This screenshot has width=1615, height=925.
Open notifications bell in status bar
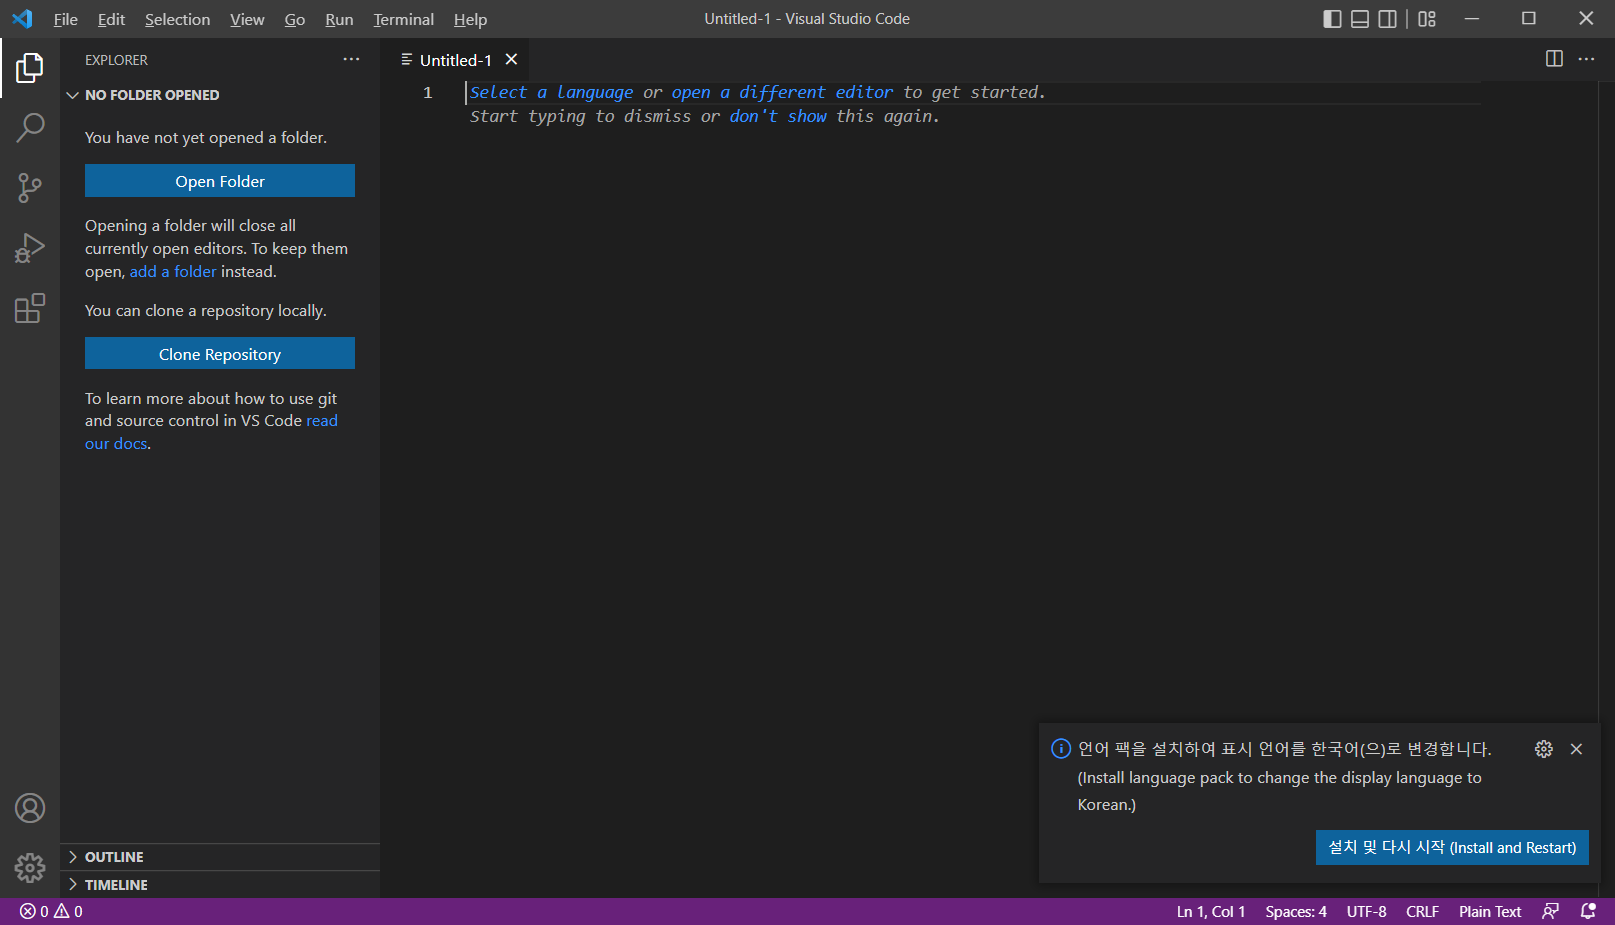1588,912
